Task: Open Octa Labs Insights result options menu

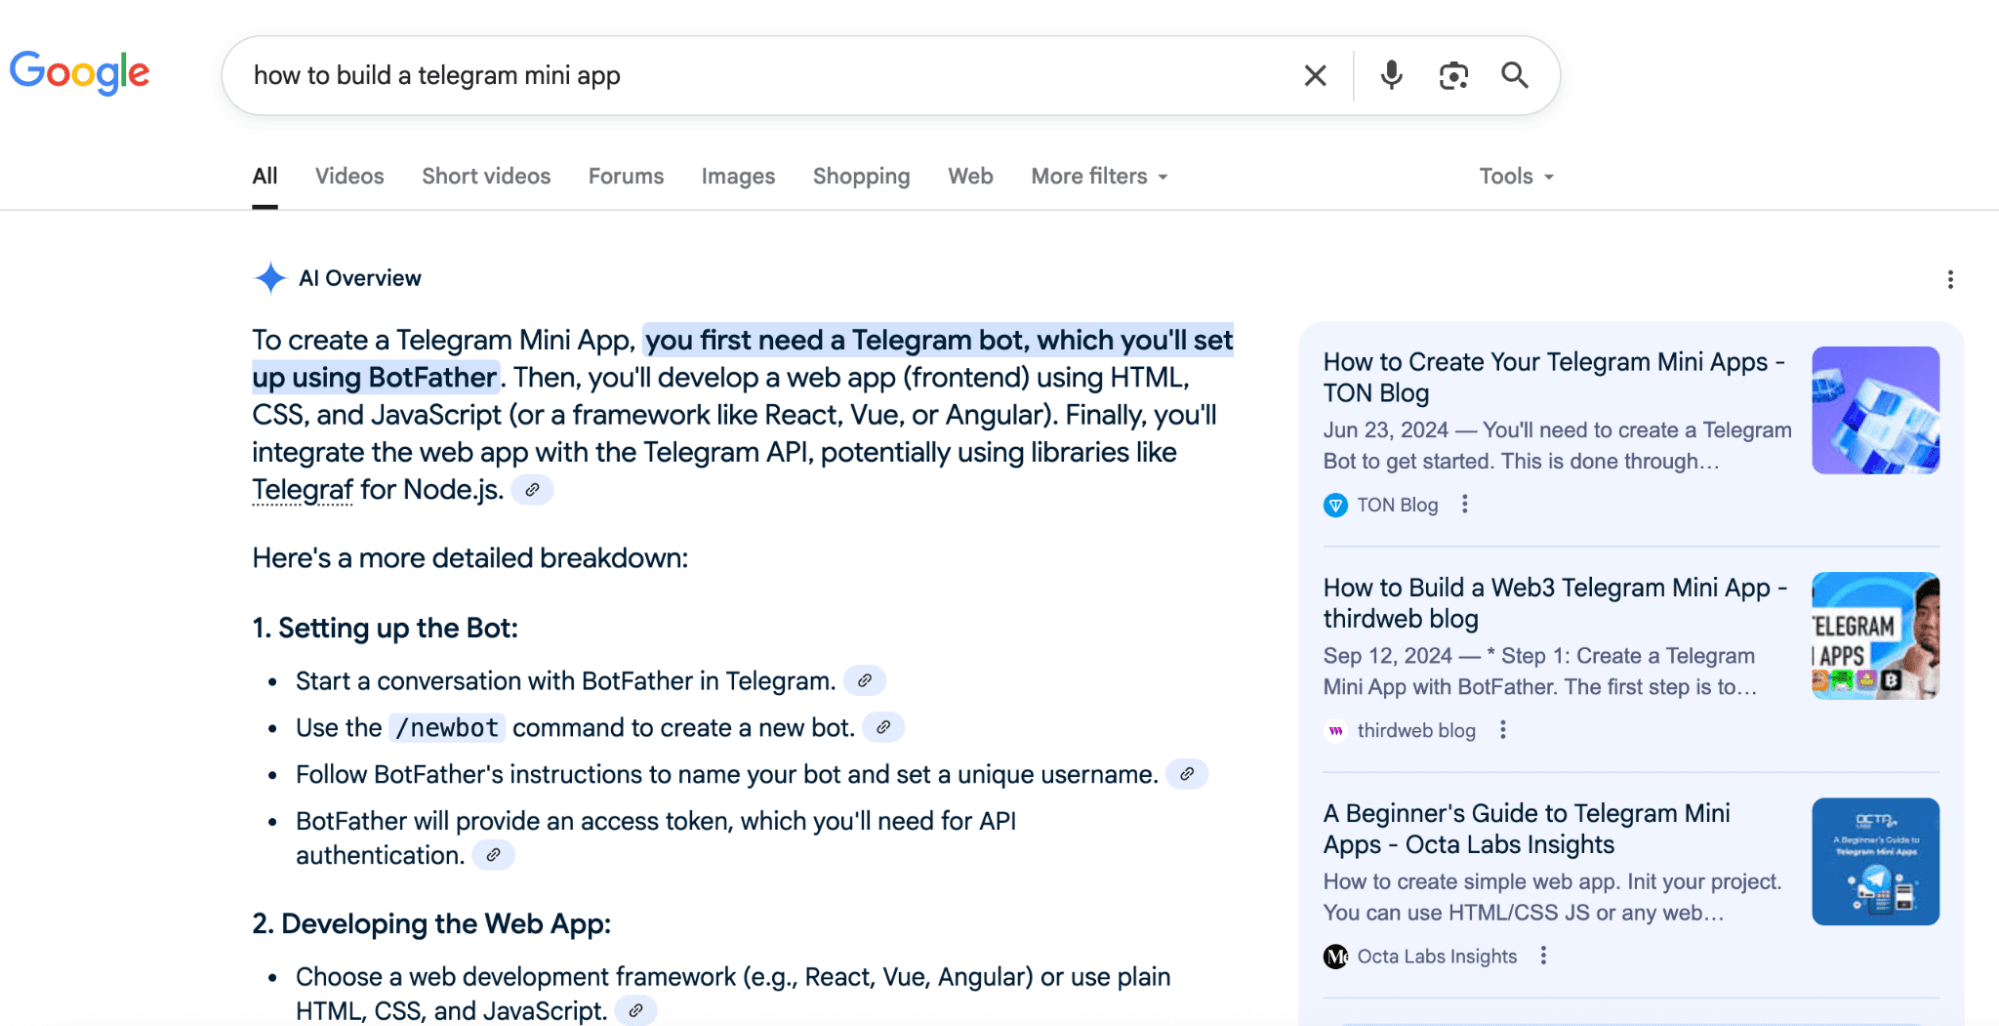Action: 1543,956
